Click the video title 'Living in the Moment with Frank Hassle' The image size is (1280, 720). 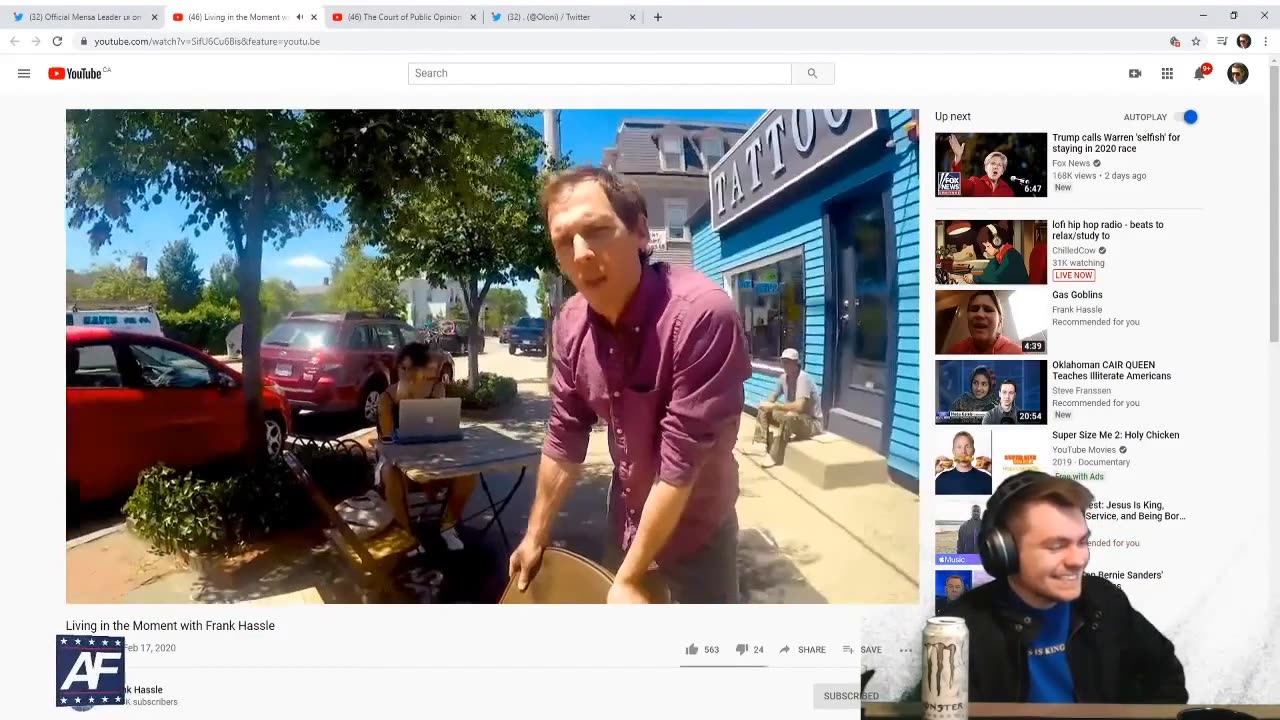[170, 626]
